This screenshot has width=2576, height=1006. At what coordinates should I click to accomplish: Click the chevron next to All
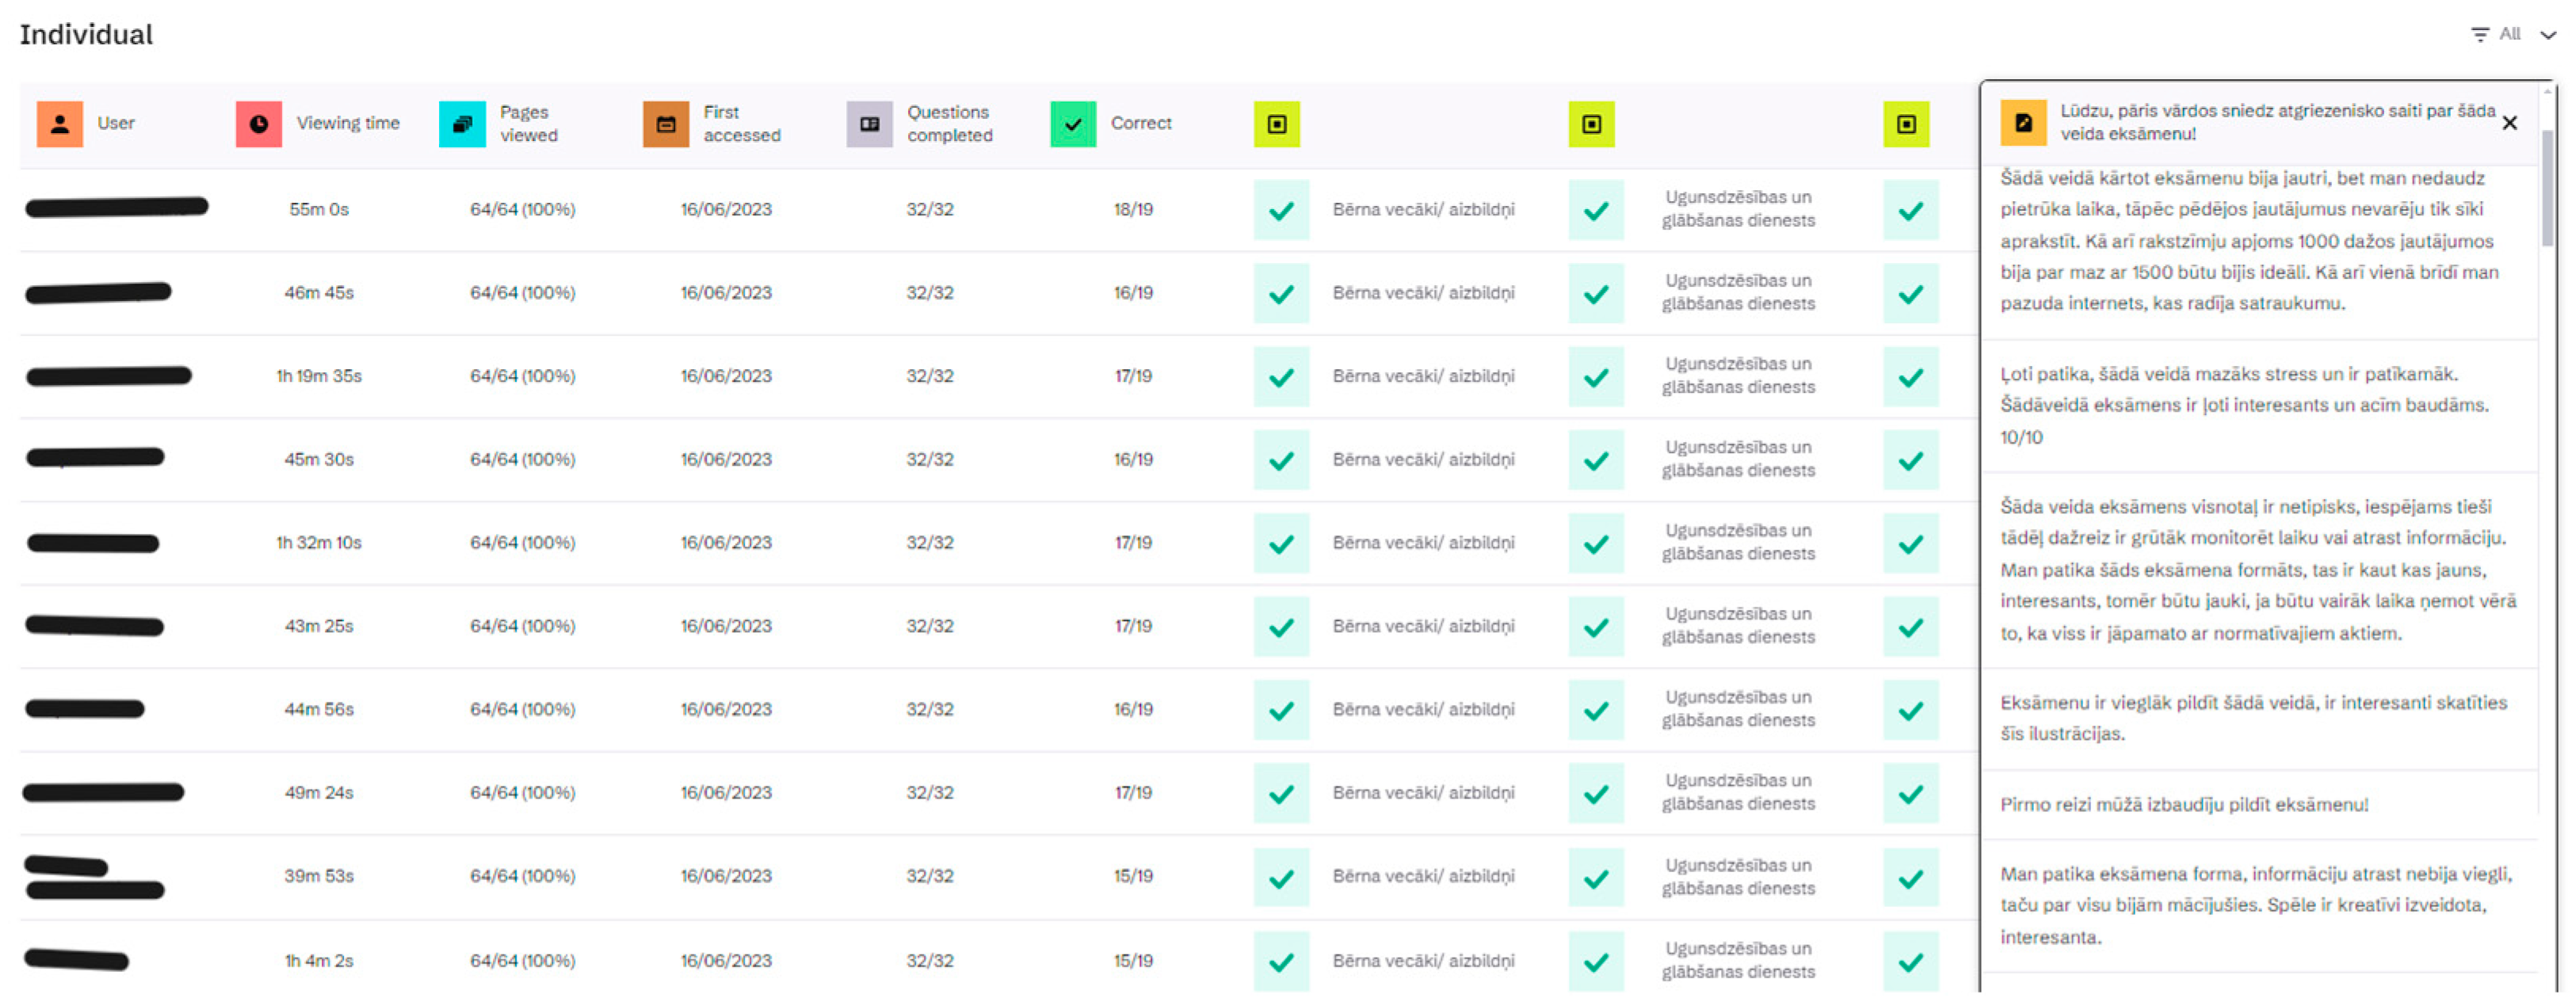click(x=2548, y=35)
